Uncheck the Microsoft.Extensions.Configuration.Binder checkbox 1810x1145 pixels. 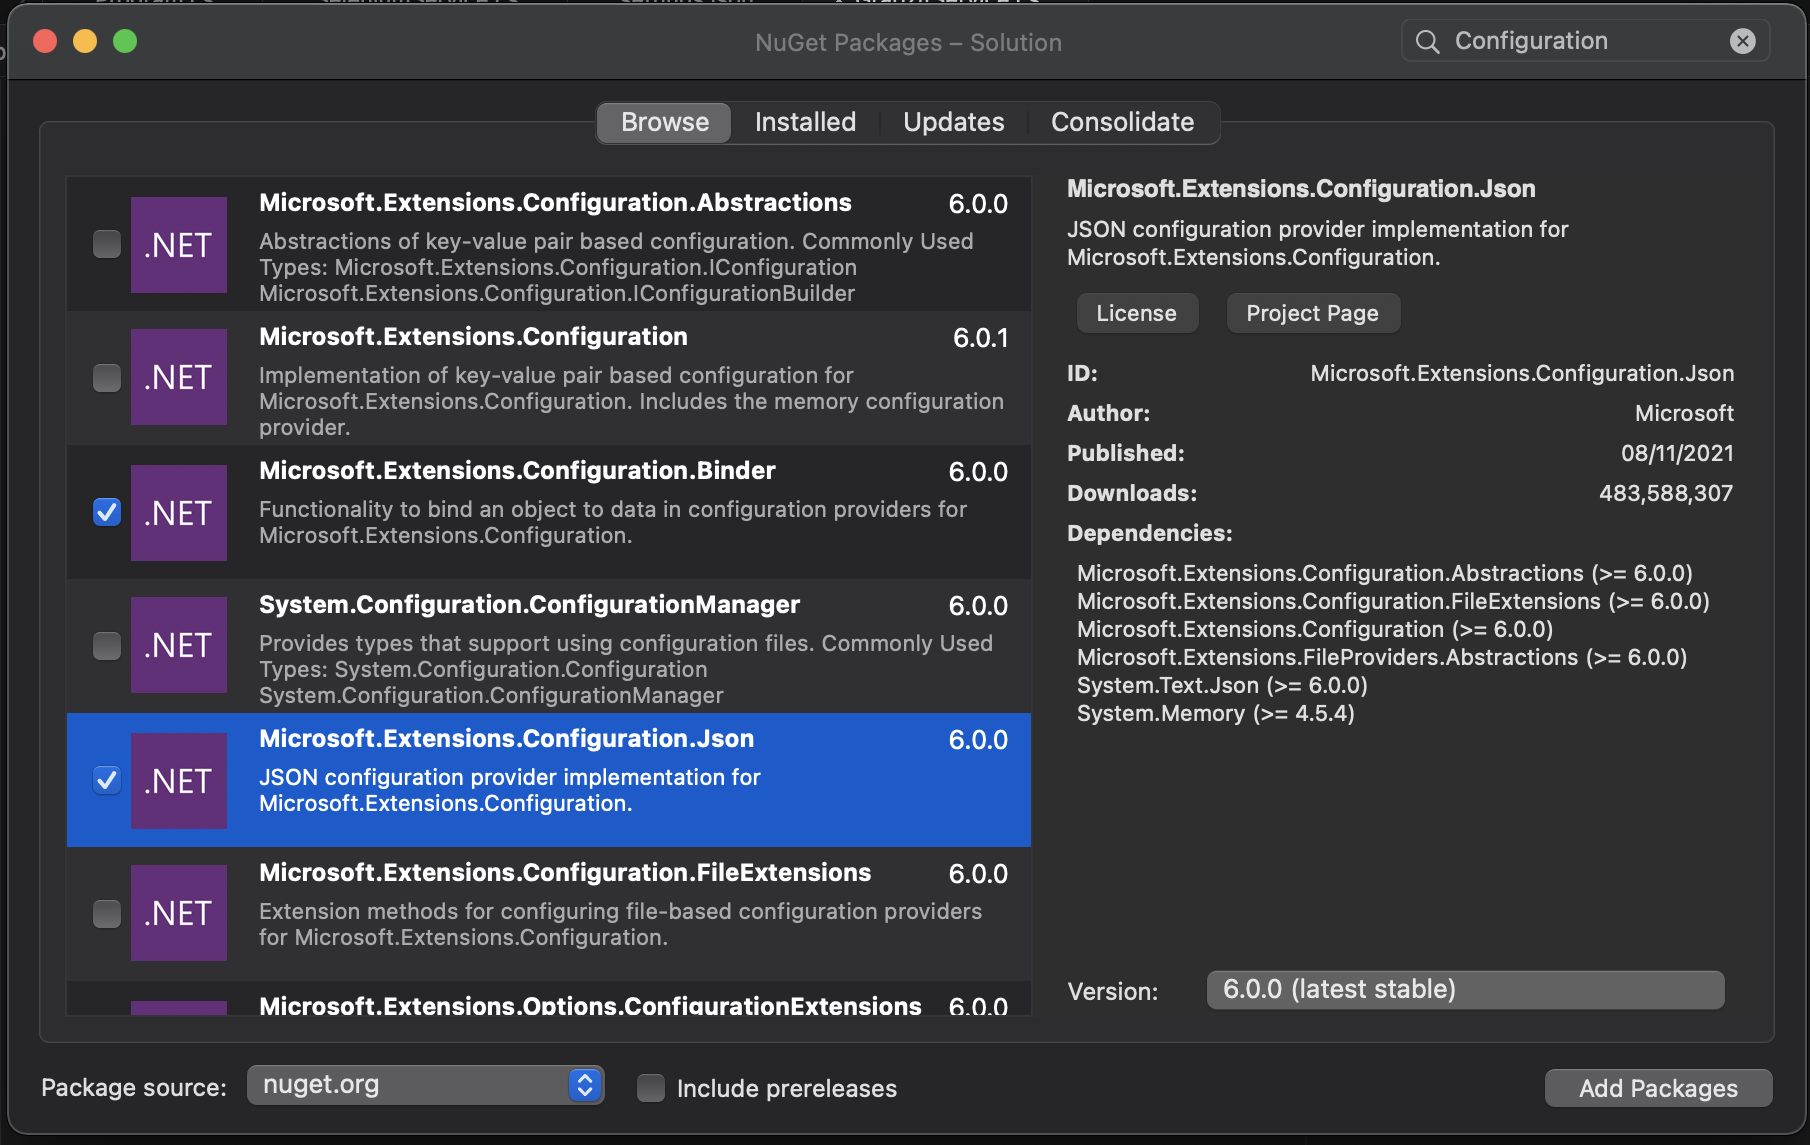point(106,512)
